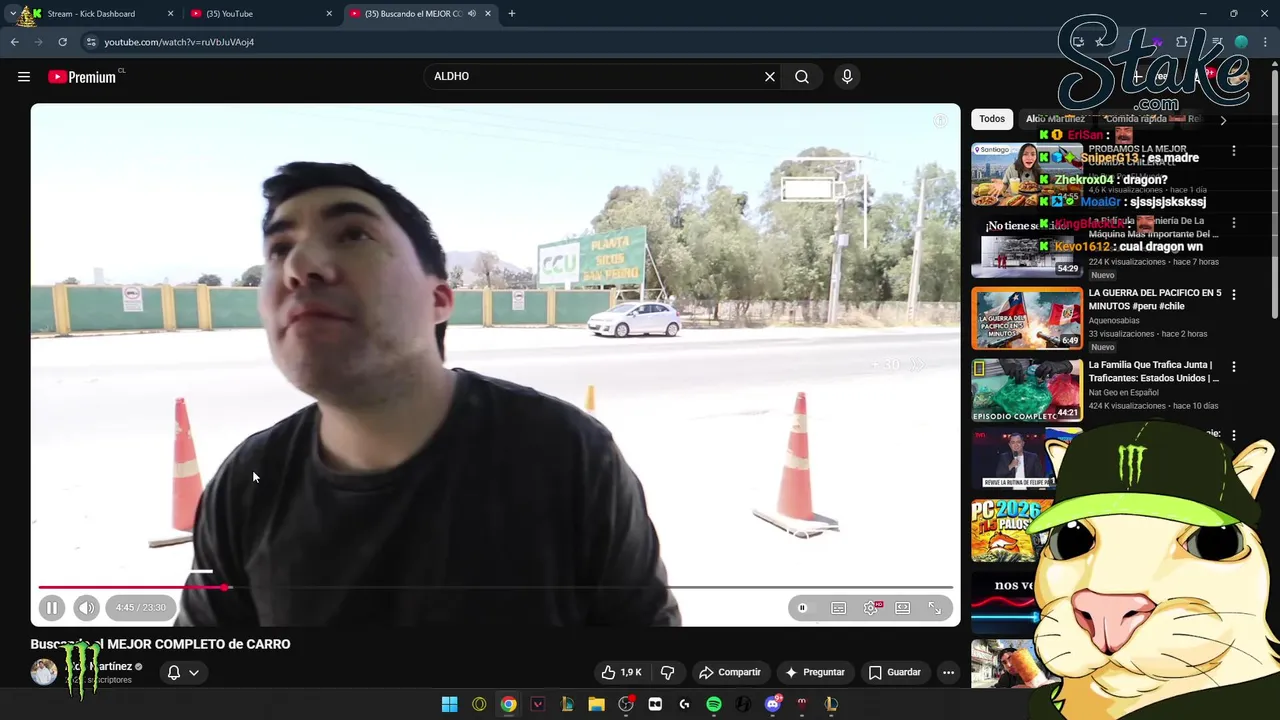Open options for GUERRA DEL PACIFICO video

[x=1233, y=295]
